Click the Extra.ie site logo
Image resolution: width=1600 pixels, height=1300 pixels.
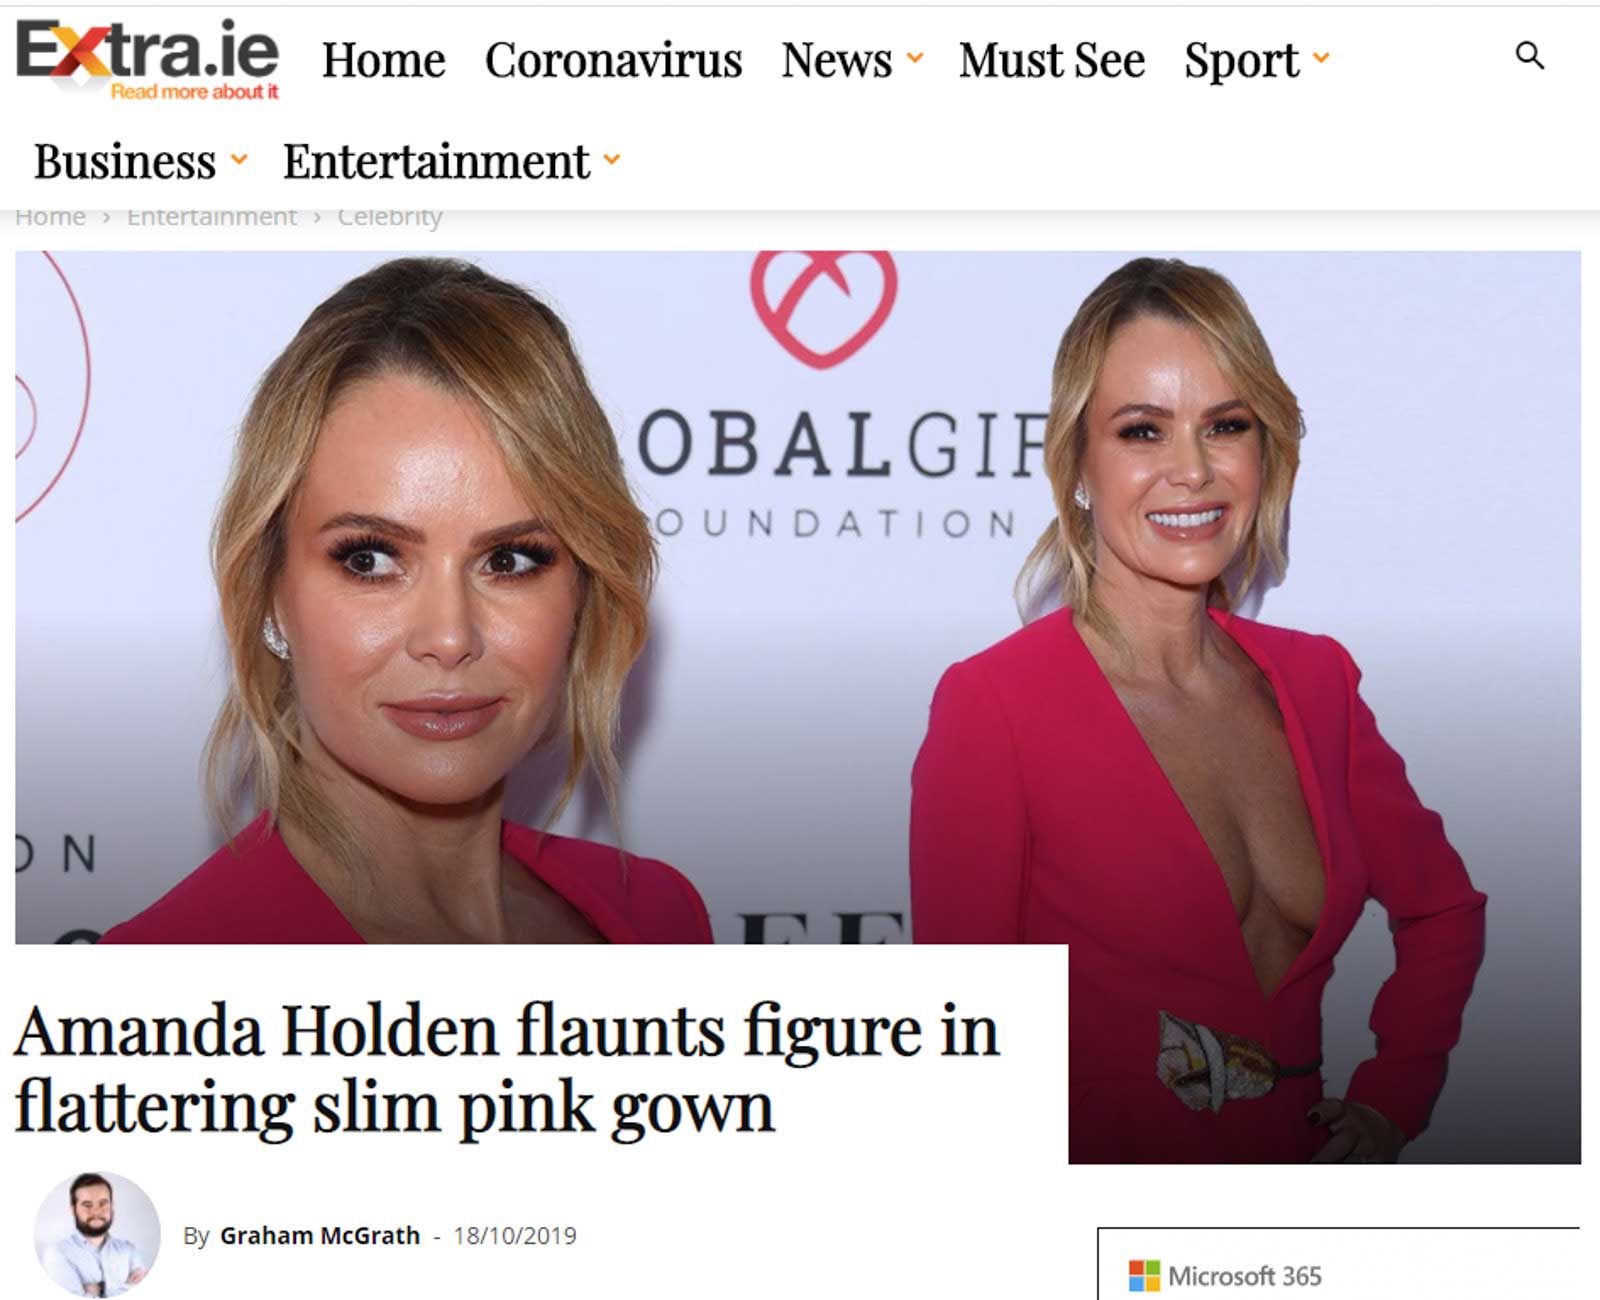pyautogui.click(x=147, y=60)
